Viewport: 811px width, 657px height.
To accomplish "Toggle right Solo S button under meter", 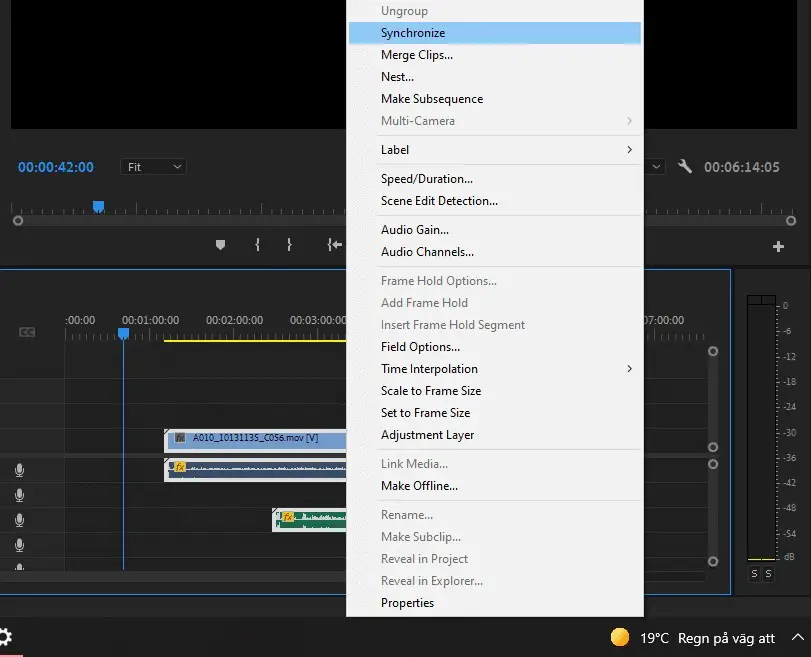I will [769, 574].
